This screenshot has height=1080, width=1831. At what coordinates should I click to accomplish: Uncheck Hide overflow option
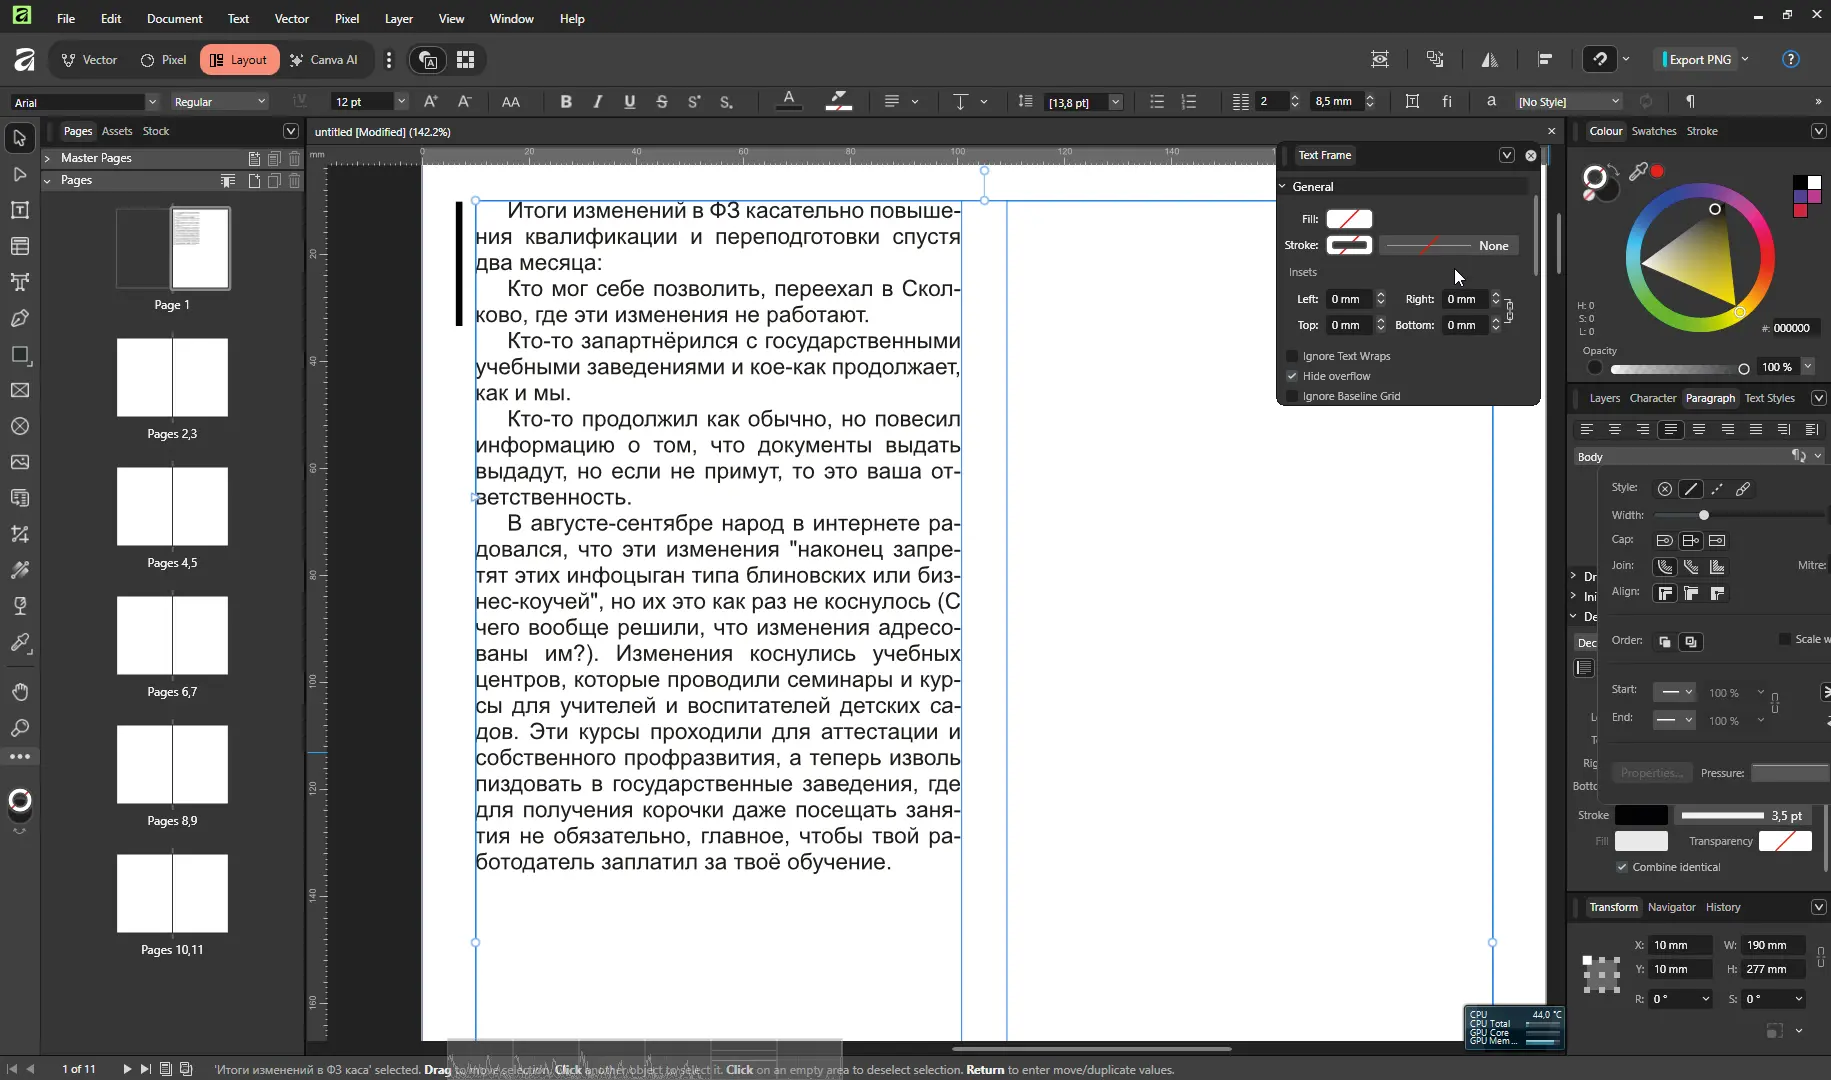point(1292,376)
